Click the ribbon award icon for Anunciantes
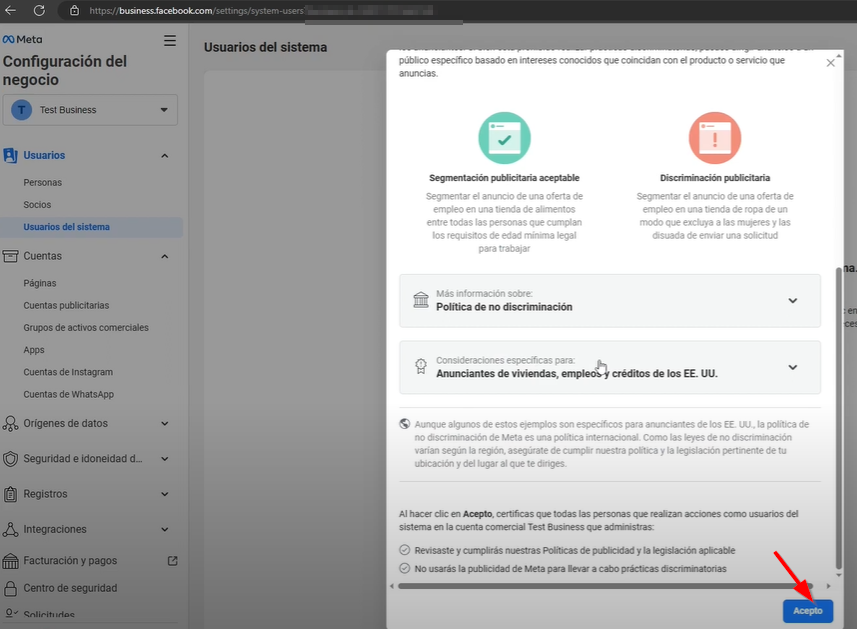Image resolution: width=857 pixels, height=629 pixels. 421,366
